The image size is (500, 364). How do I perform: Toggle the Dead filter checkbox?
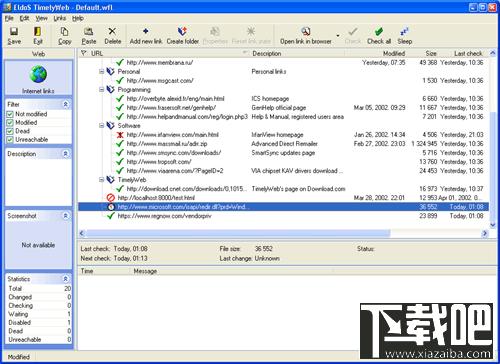(x=10, y=131)
